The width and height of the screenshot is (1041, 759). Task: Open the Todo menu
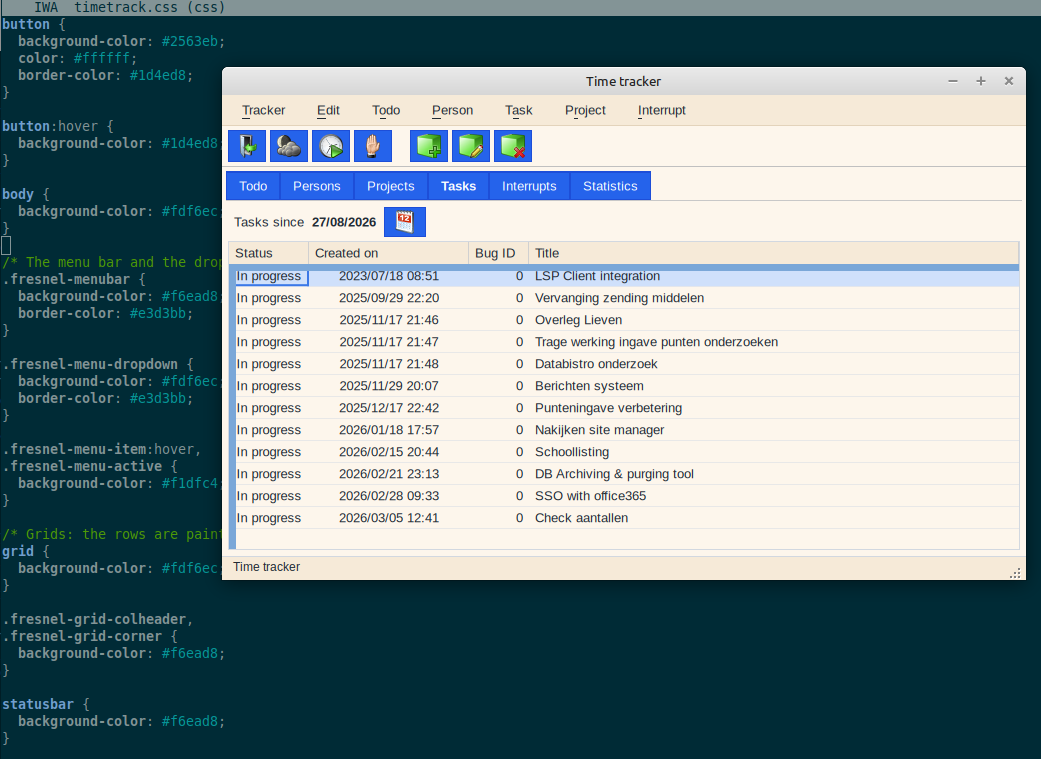click(386, 110)
